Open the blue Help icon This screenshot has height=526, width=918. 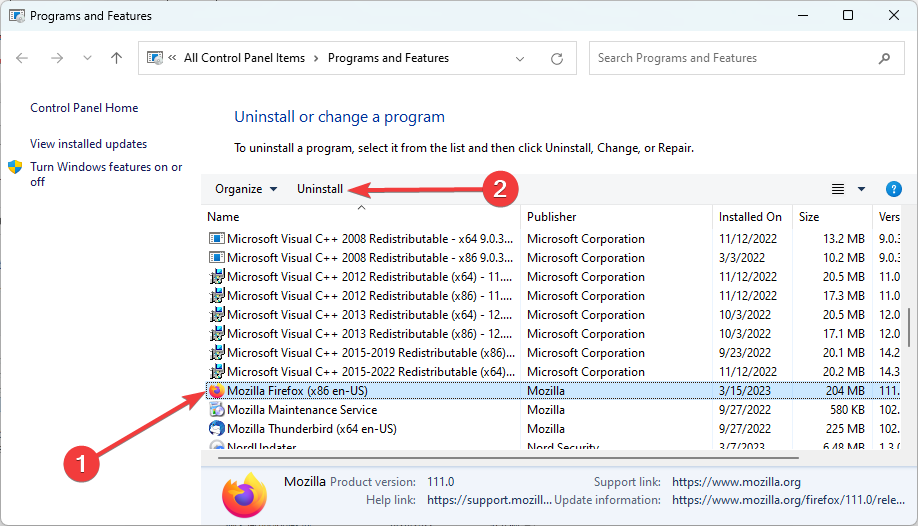point(893,189)
